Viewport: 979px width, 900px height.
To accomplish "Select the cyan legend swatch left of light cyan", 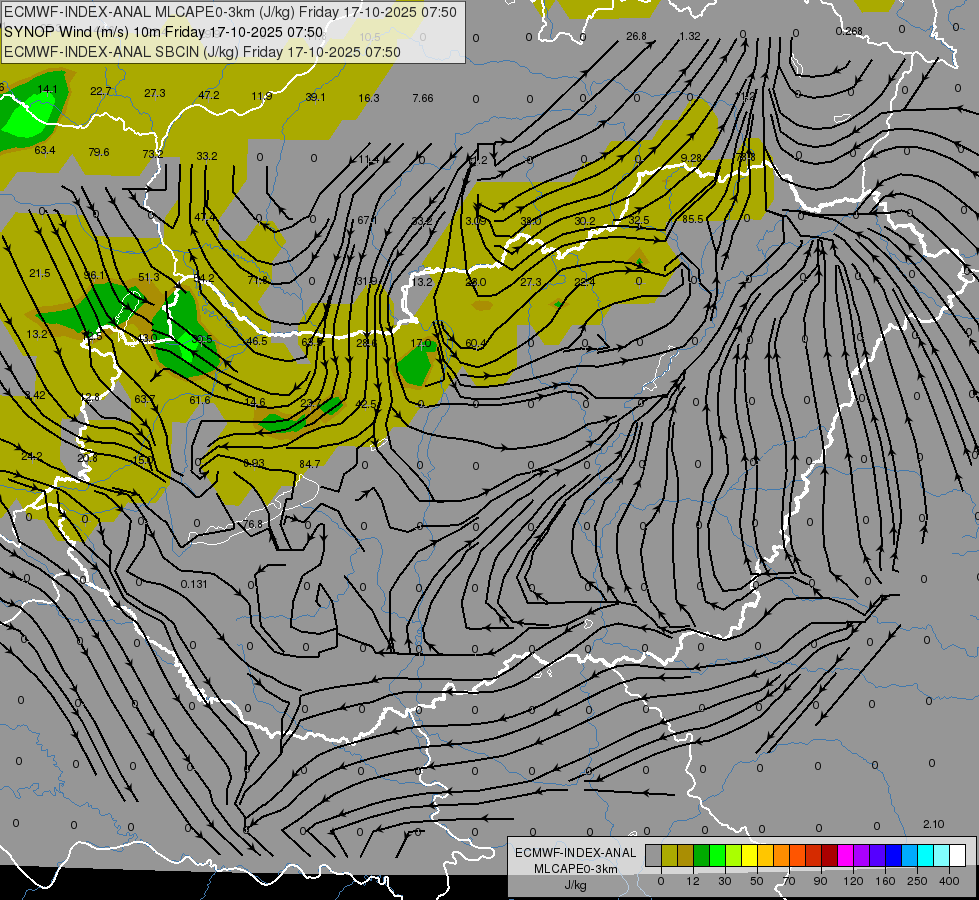I will tap(925, 856).
